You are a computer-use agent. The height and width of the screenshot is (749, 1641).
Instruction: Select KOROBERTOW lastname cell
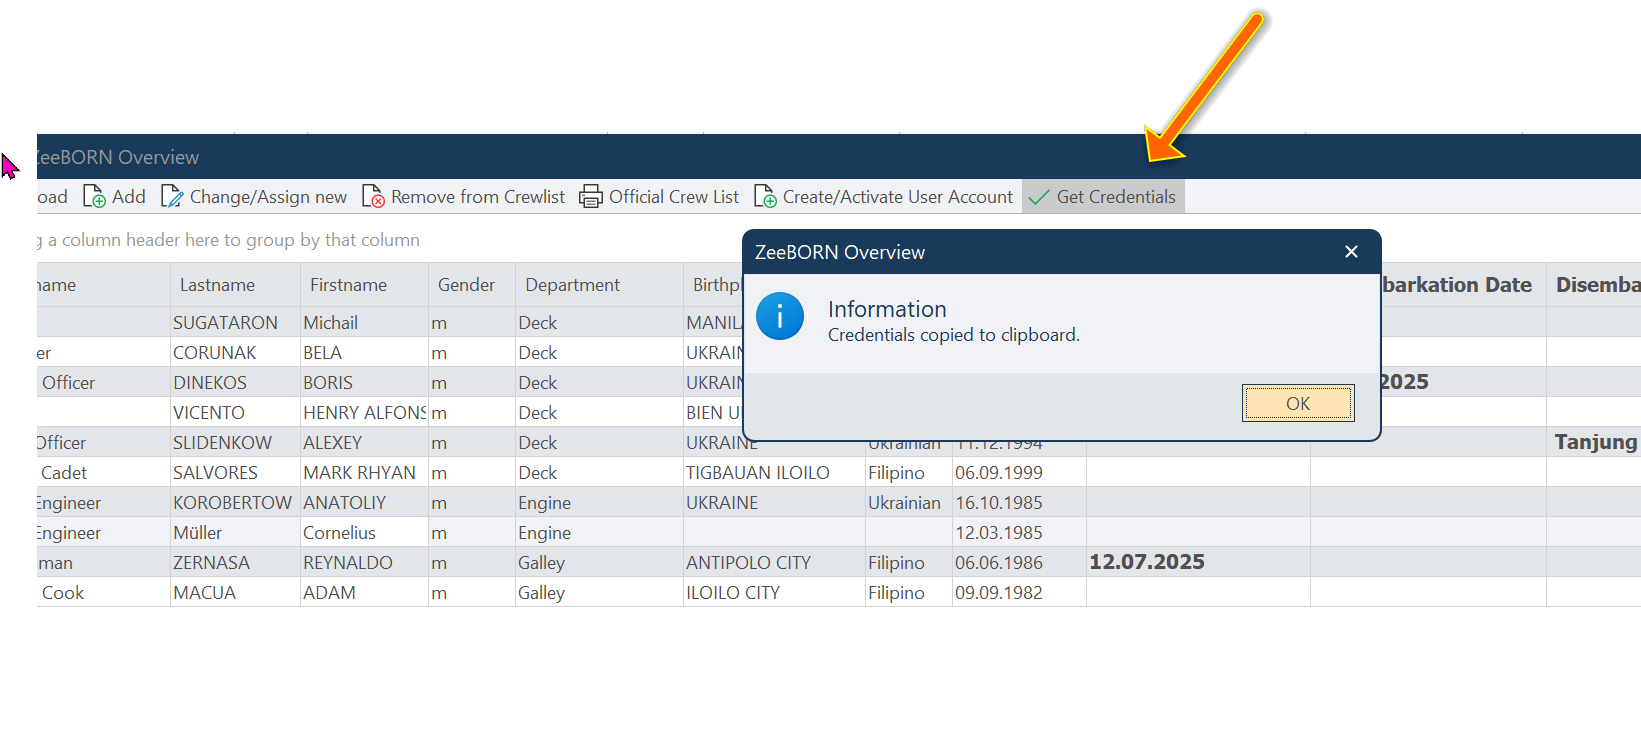(235, 503)
